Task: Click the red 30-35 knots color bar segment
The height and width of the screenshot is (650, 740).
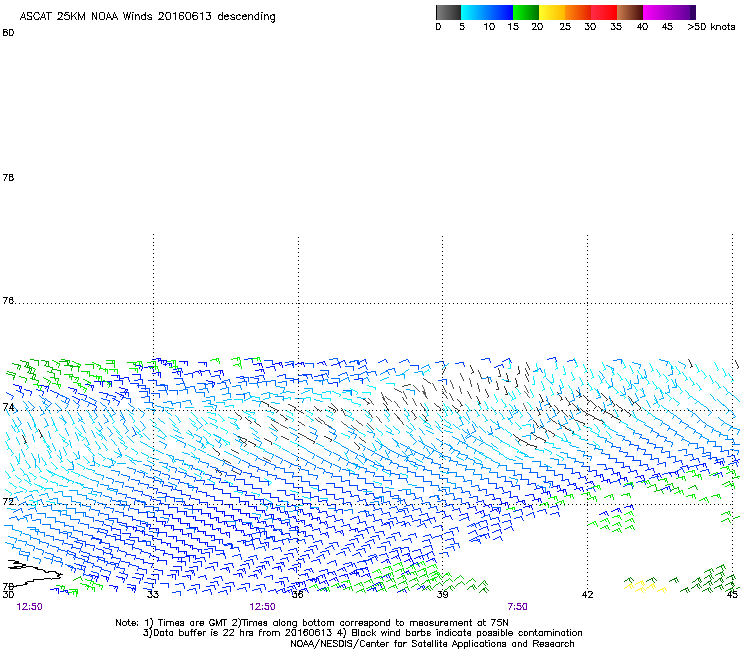Action: (604, 12)
